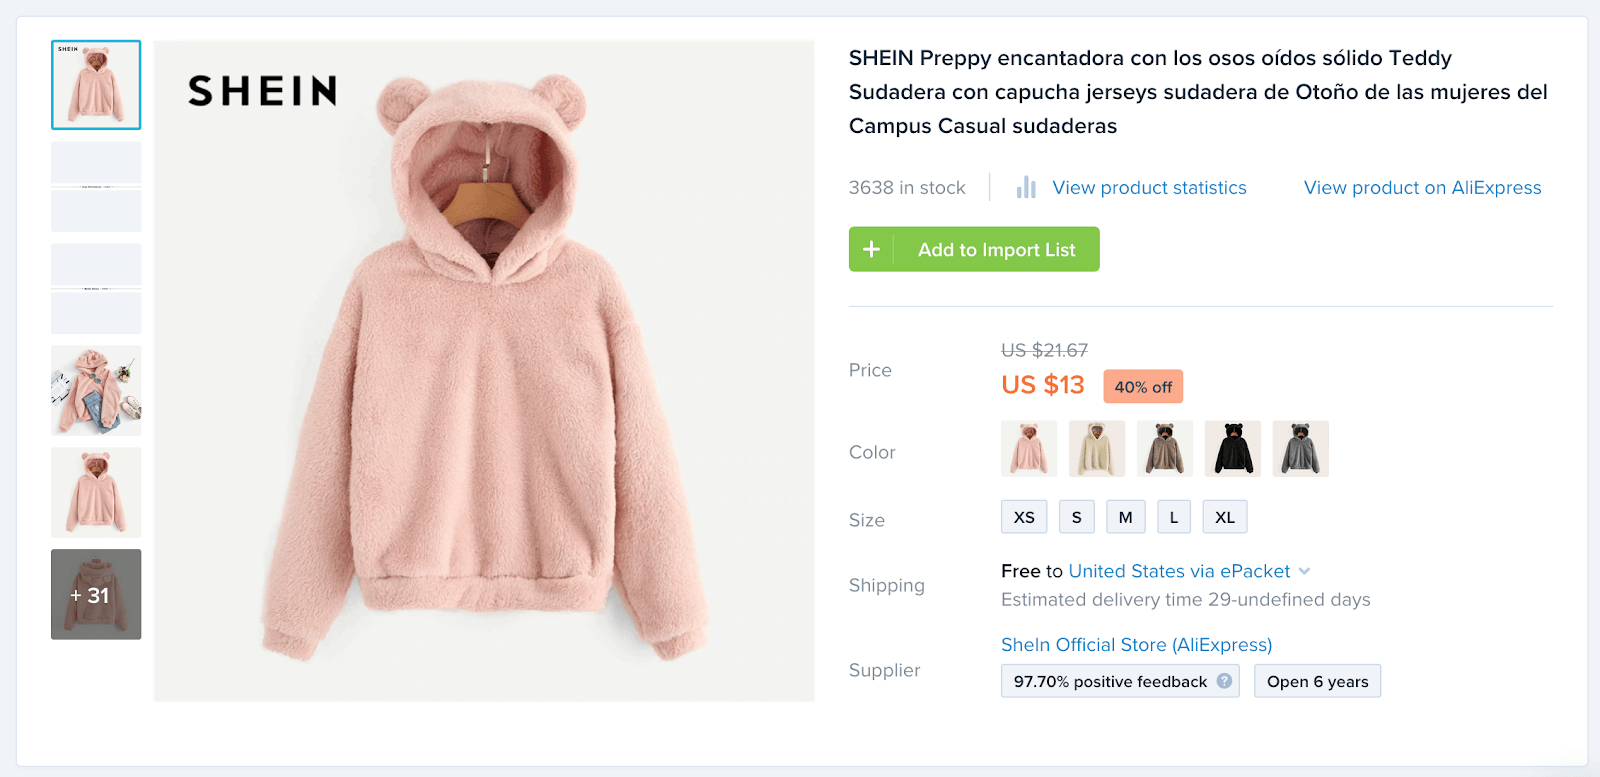Select the beige hoodie color option
The height and width of the screenshot is (777, 1600).
click(1096, 448)
